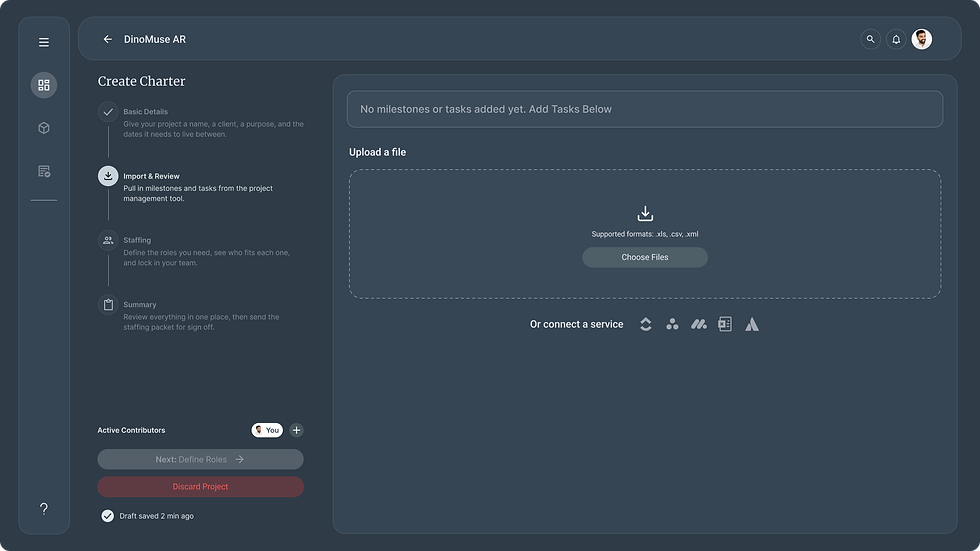Select the Basic Details checkmark step icon
The width and height of the screenshot is (980, 551).
click(x=108, y=112)
